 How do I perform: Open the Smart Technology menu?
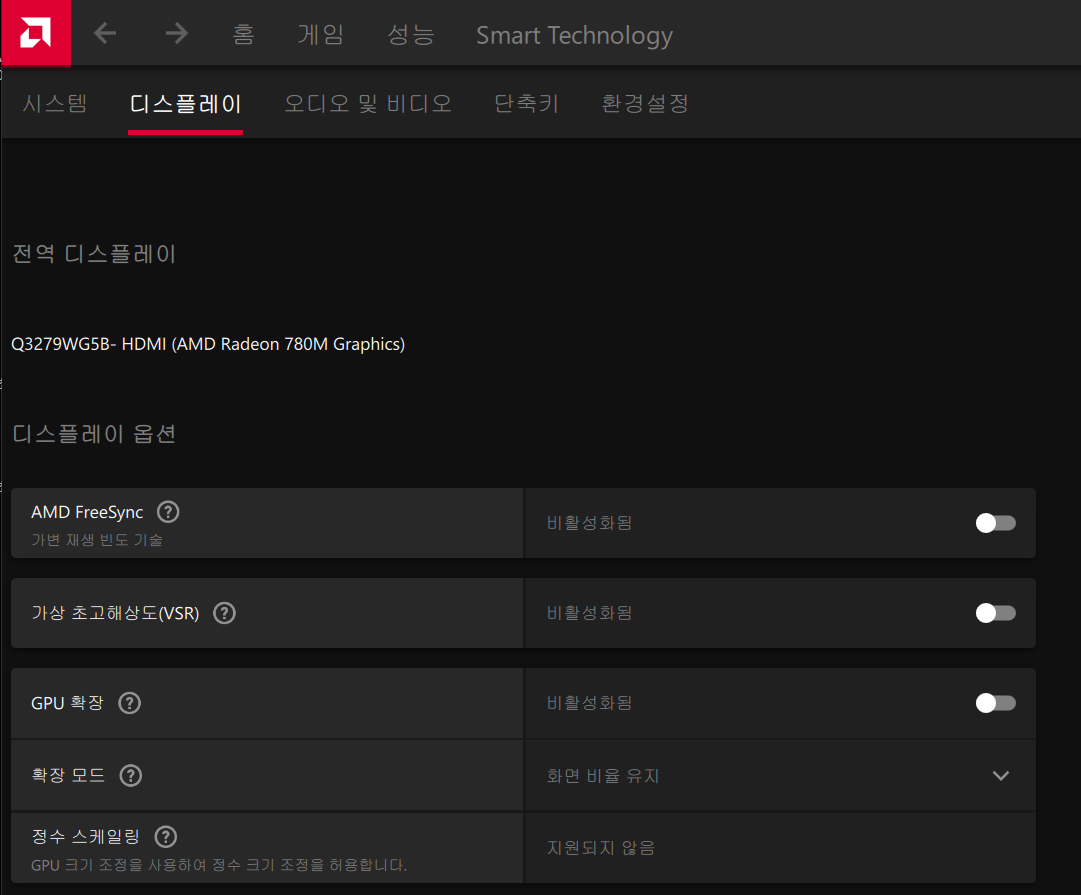pyautogui.click(x=574, y=34)
